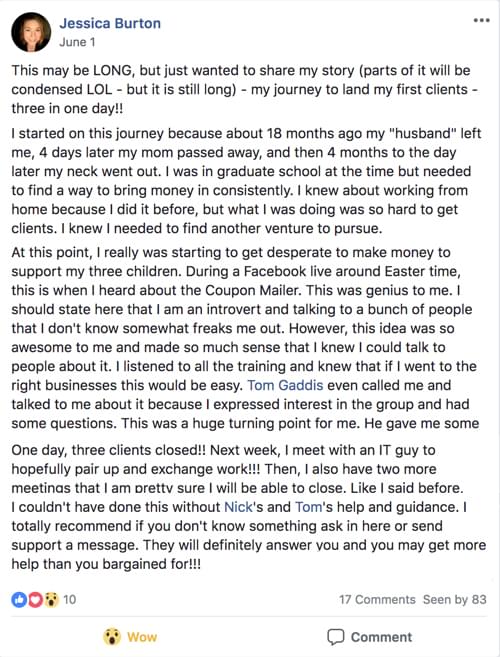500x657 pixels.
Task: Open Nick's tagged profile link
Action: click(x=238, y=507)
